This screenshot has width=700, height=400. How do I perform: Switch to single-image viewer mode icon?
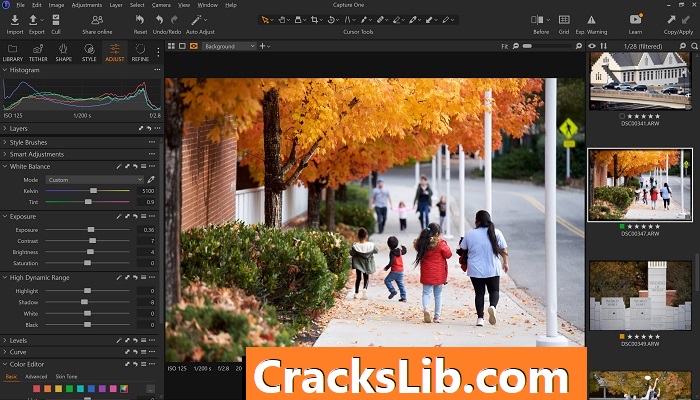click(182, 46)
